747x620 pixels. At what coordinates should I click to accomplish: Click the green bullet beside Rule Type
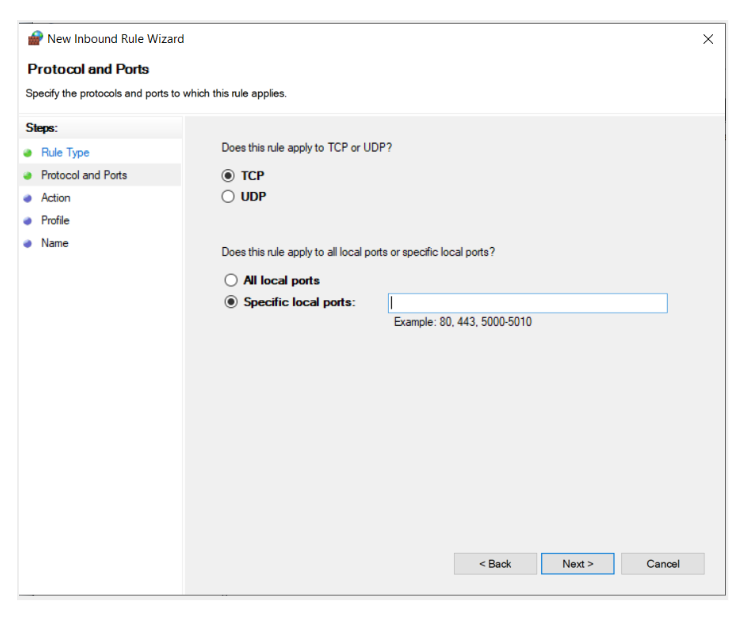point(28,153)
